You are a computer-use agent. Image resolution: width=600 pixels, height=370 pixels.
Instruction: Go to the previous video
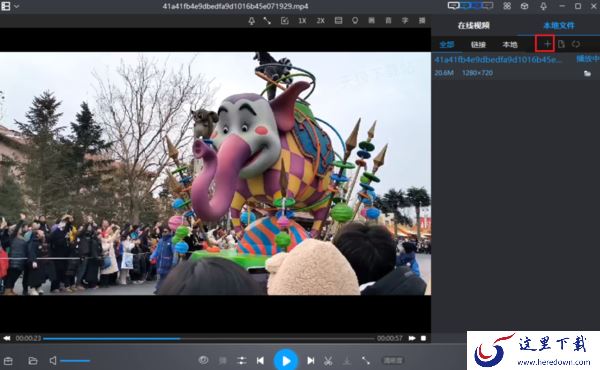click(260, 360)
